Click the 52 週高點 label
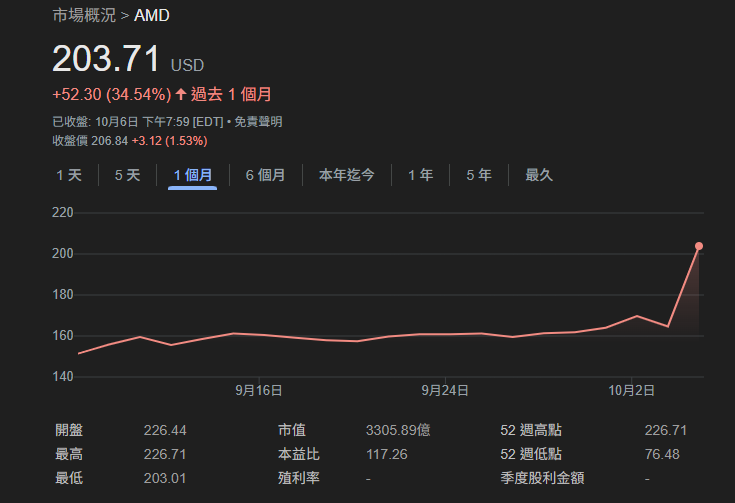 coord(530,431)
